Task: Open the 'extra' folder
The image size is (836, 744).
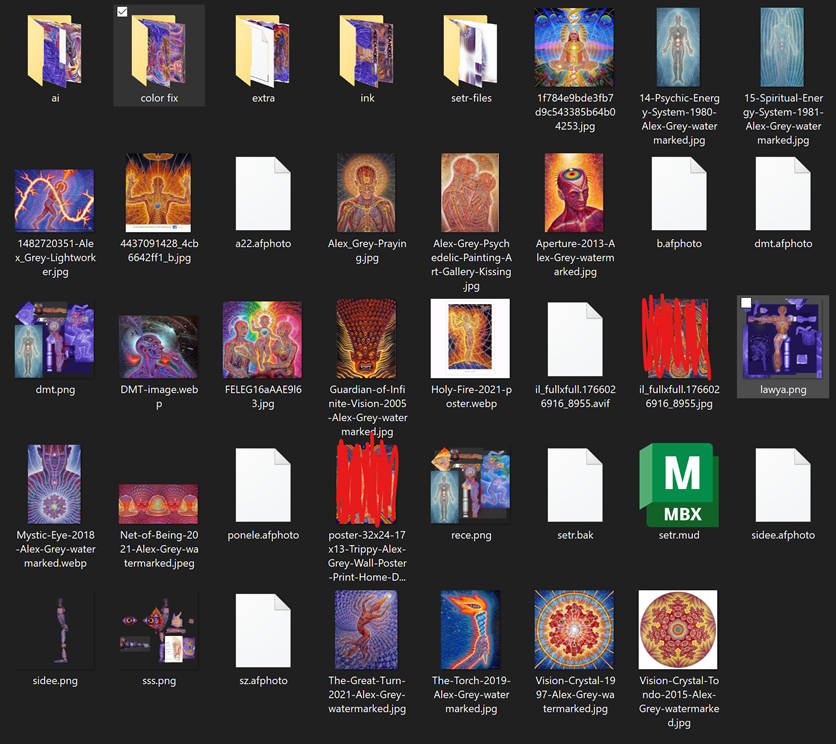Action: coord(263,51)
